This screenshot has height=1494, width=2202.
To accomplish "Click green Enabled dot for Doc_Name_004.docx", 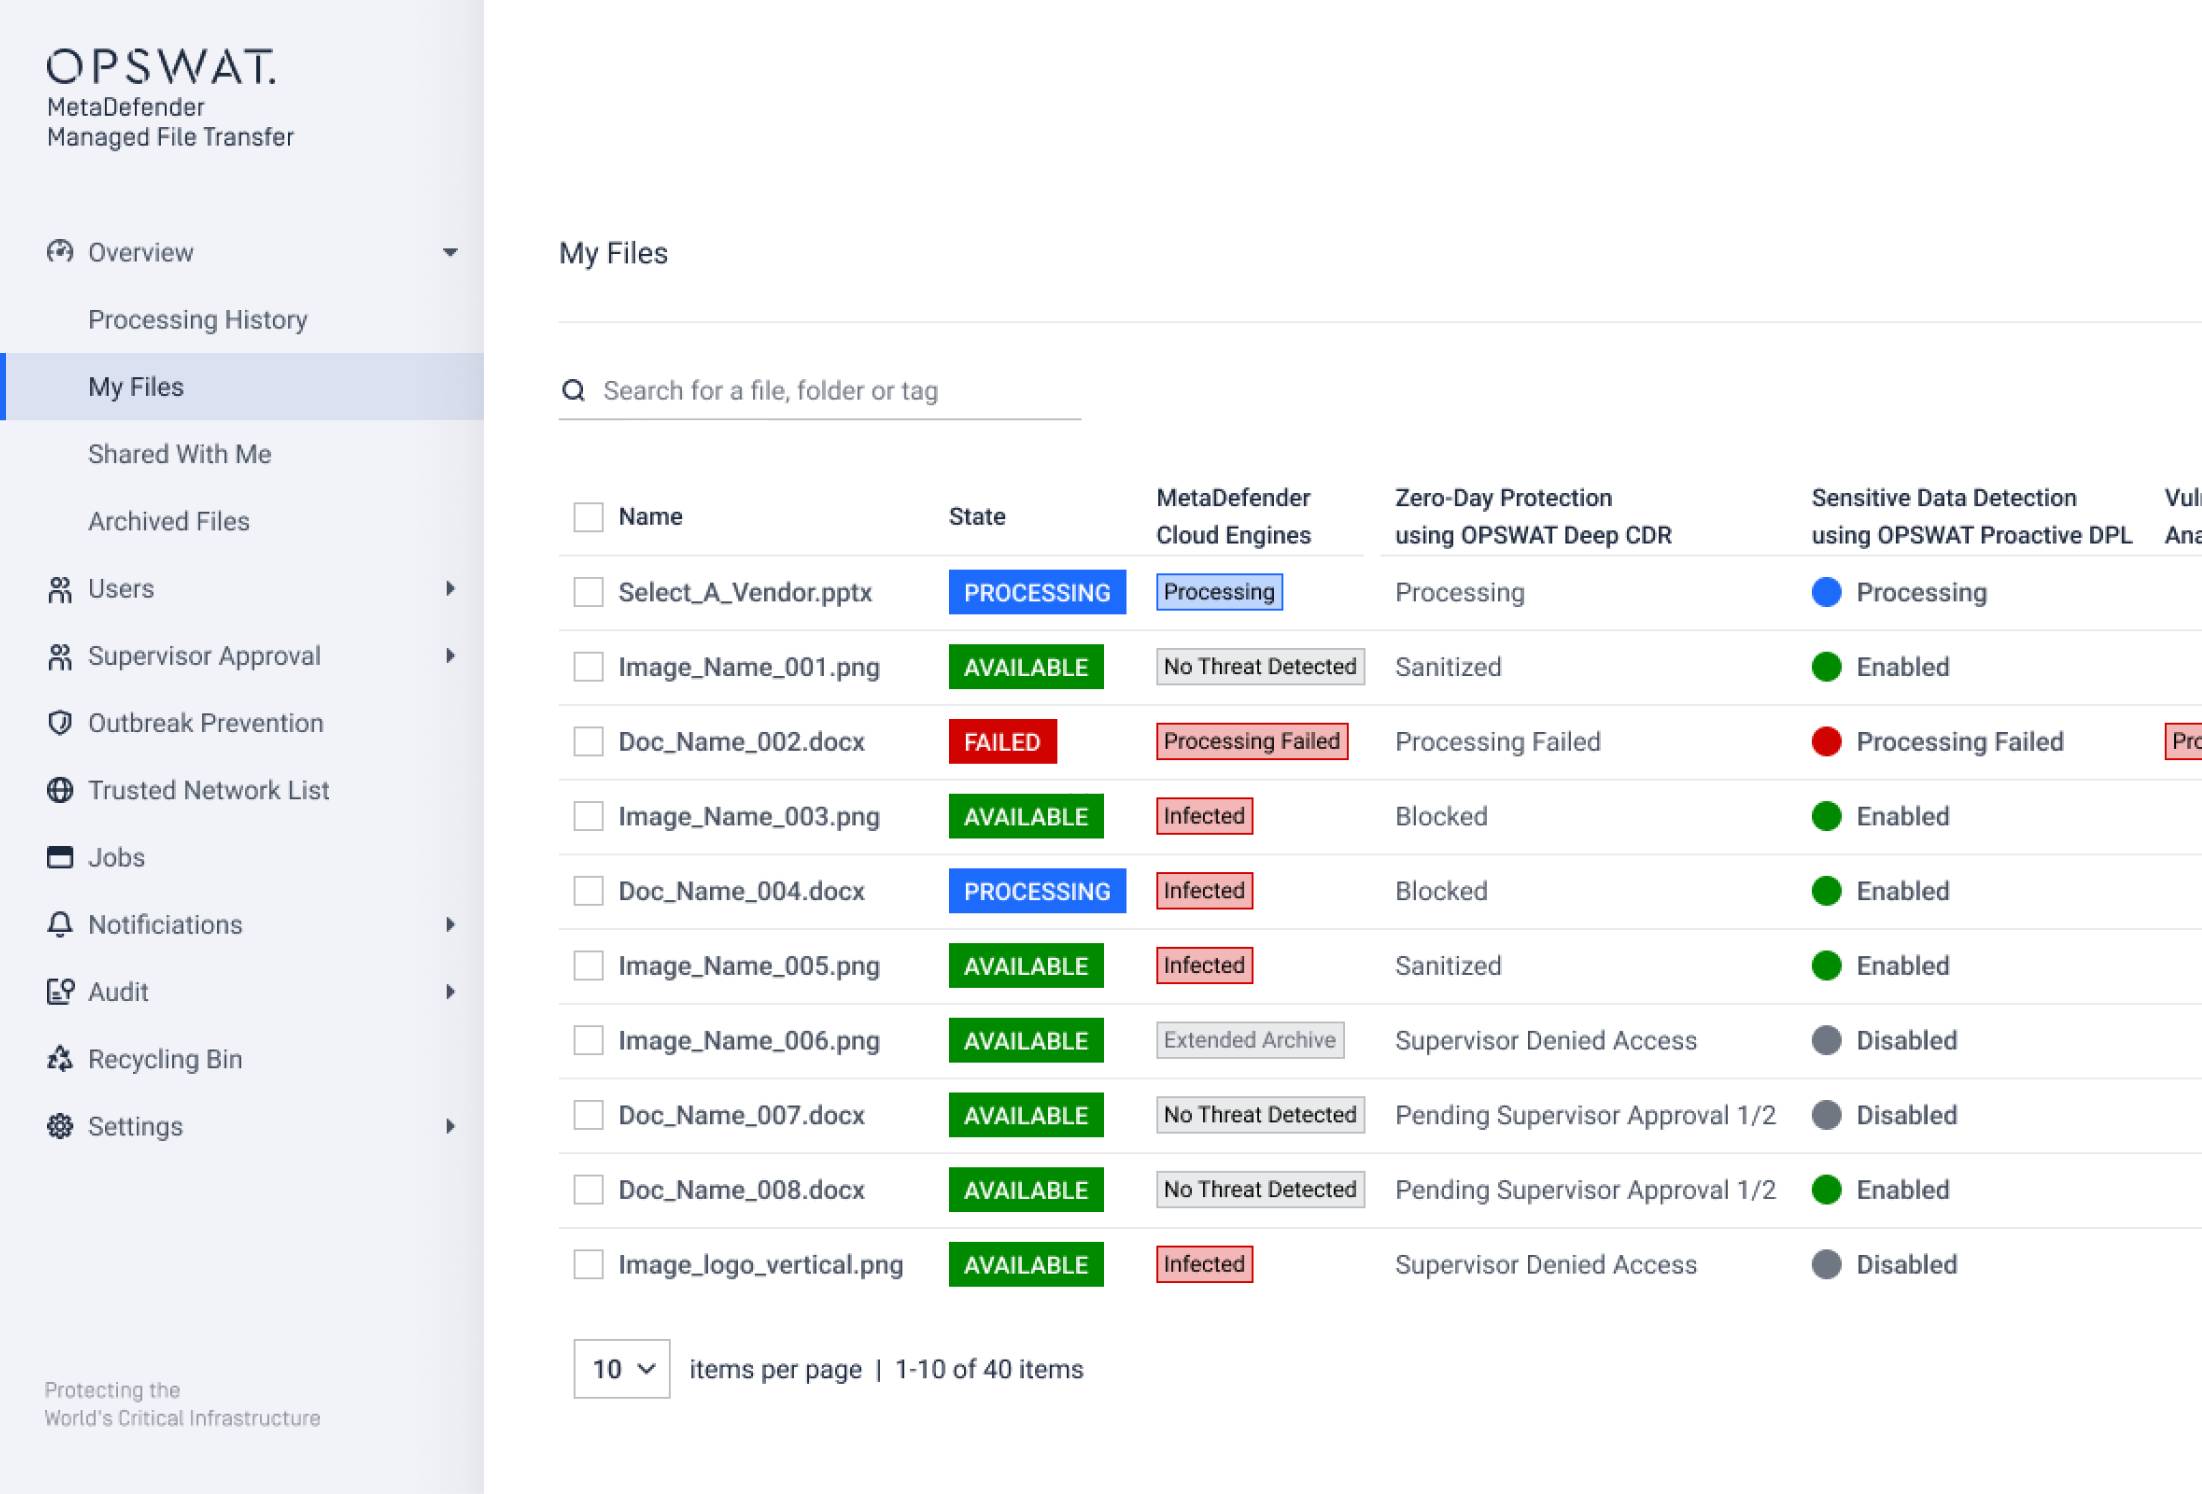I will (x=1826, y=890).
